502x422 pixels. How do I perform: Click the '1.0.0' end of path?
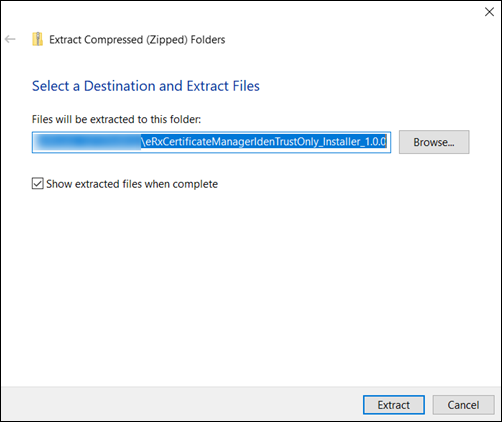(375, 142)
